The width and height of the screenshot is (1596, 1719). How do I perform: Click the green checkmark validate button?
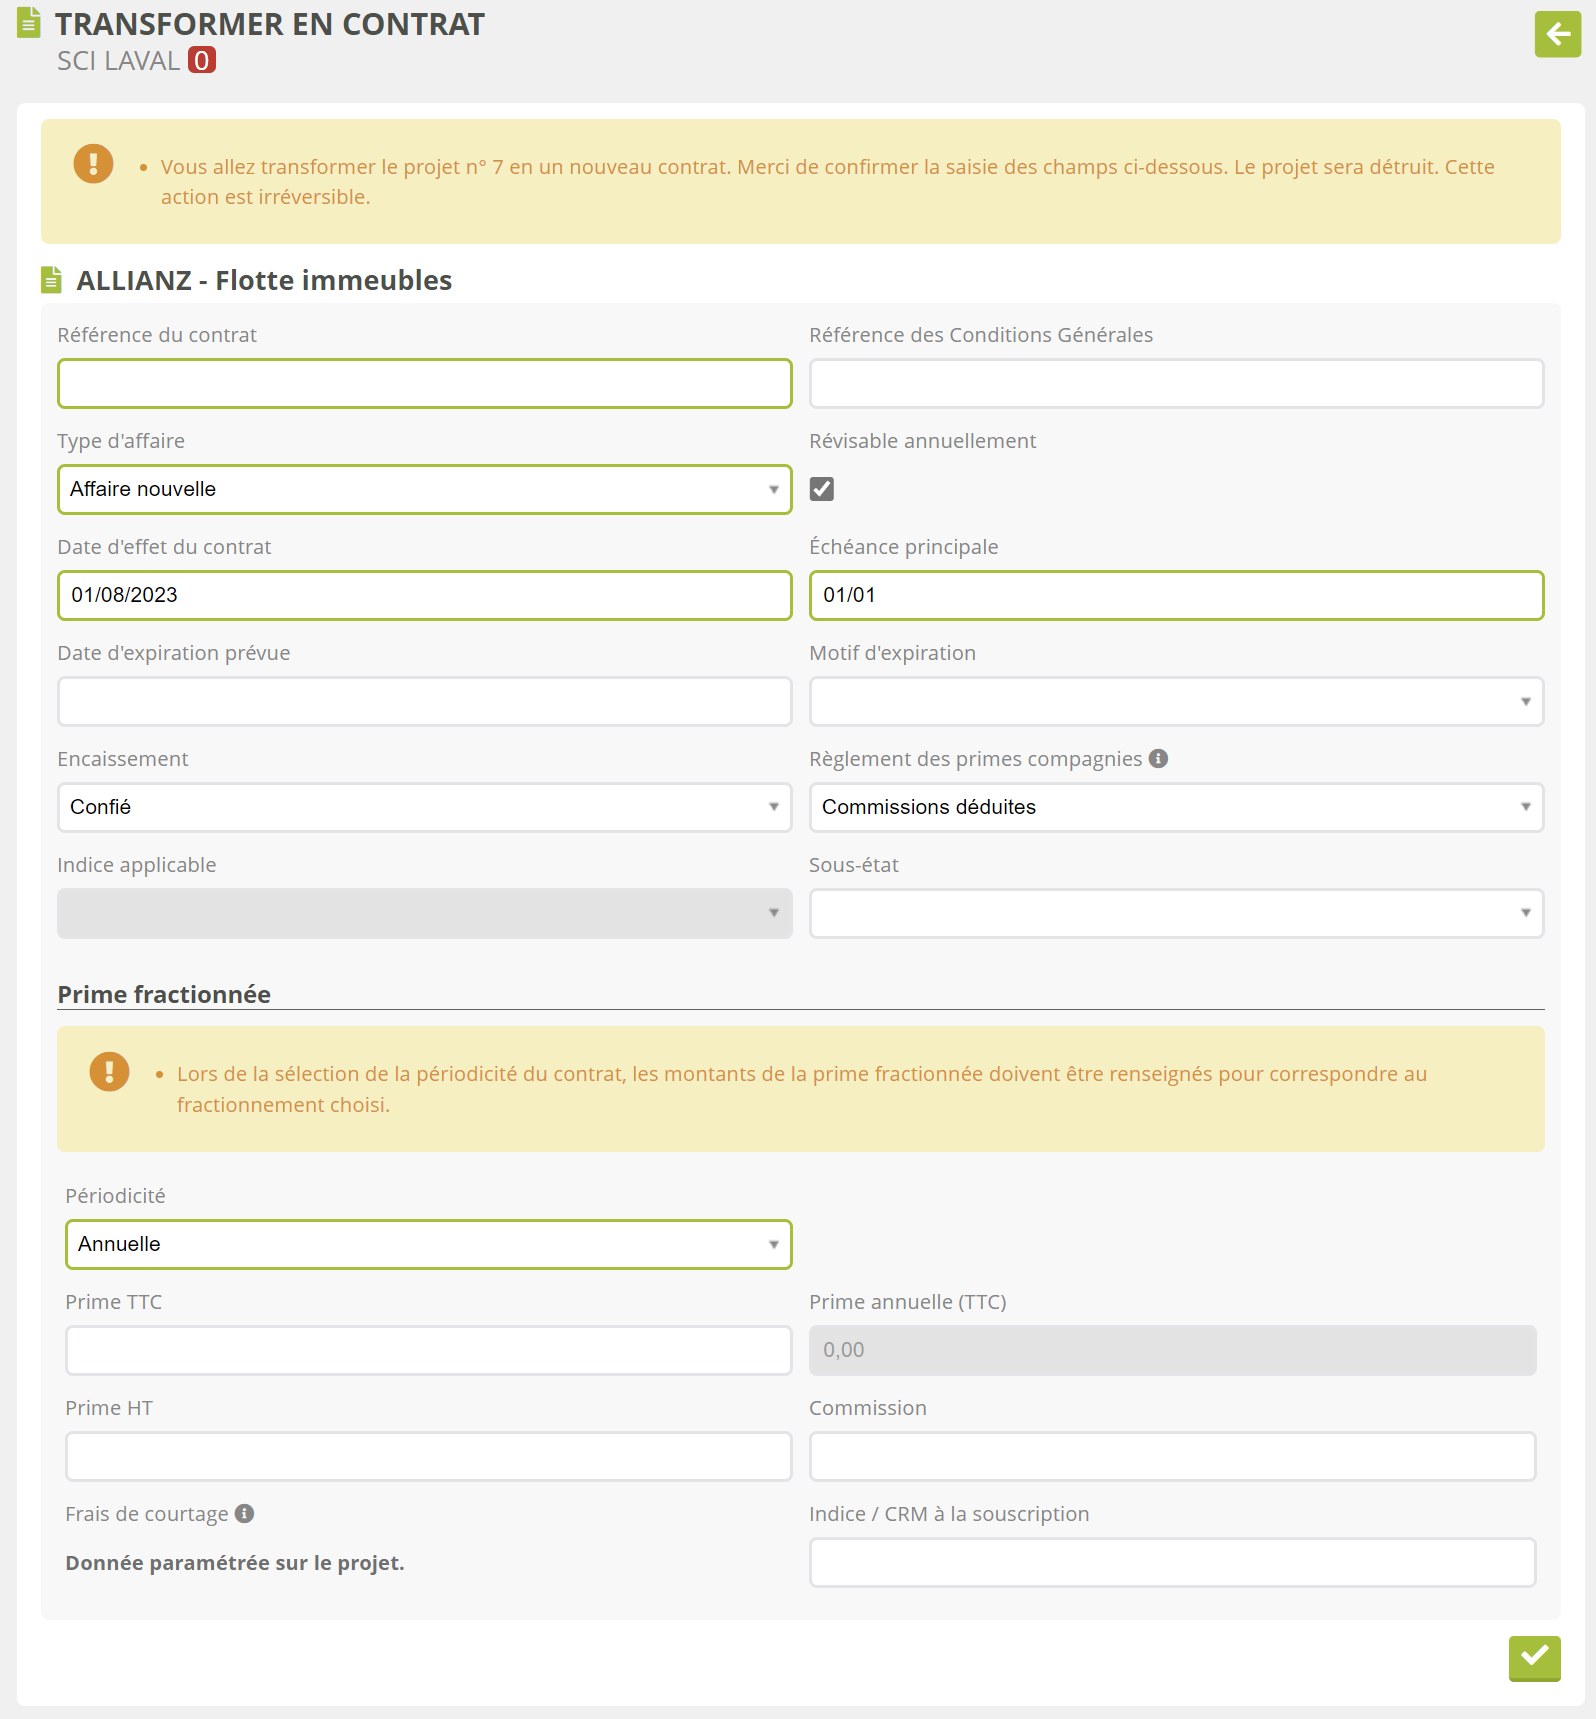1534,1658
